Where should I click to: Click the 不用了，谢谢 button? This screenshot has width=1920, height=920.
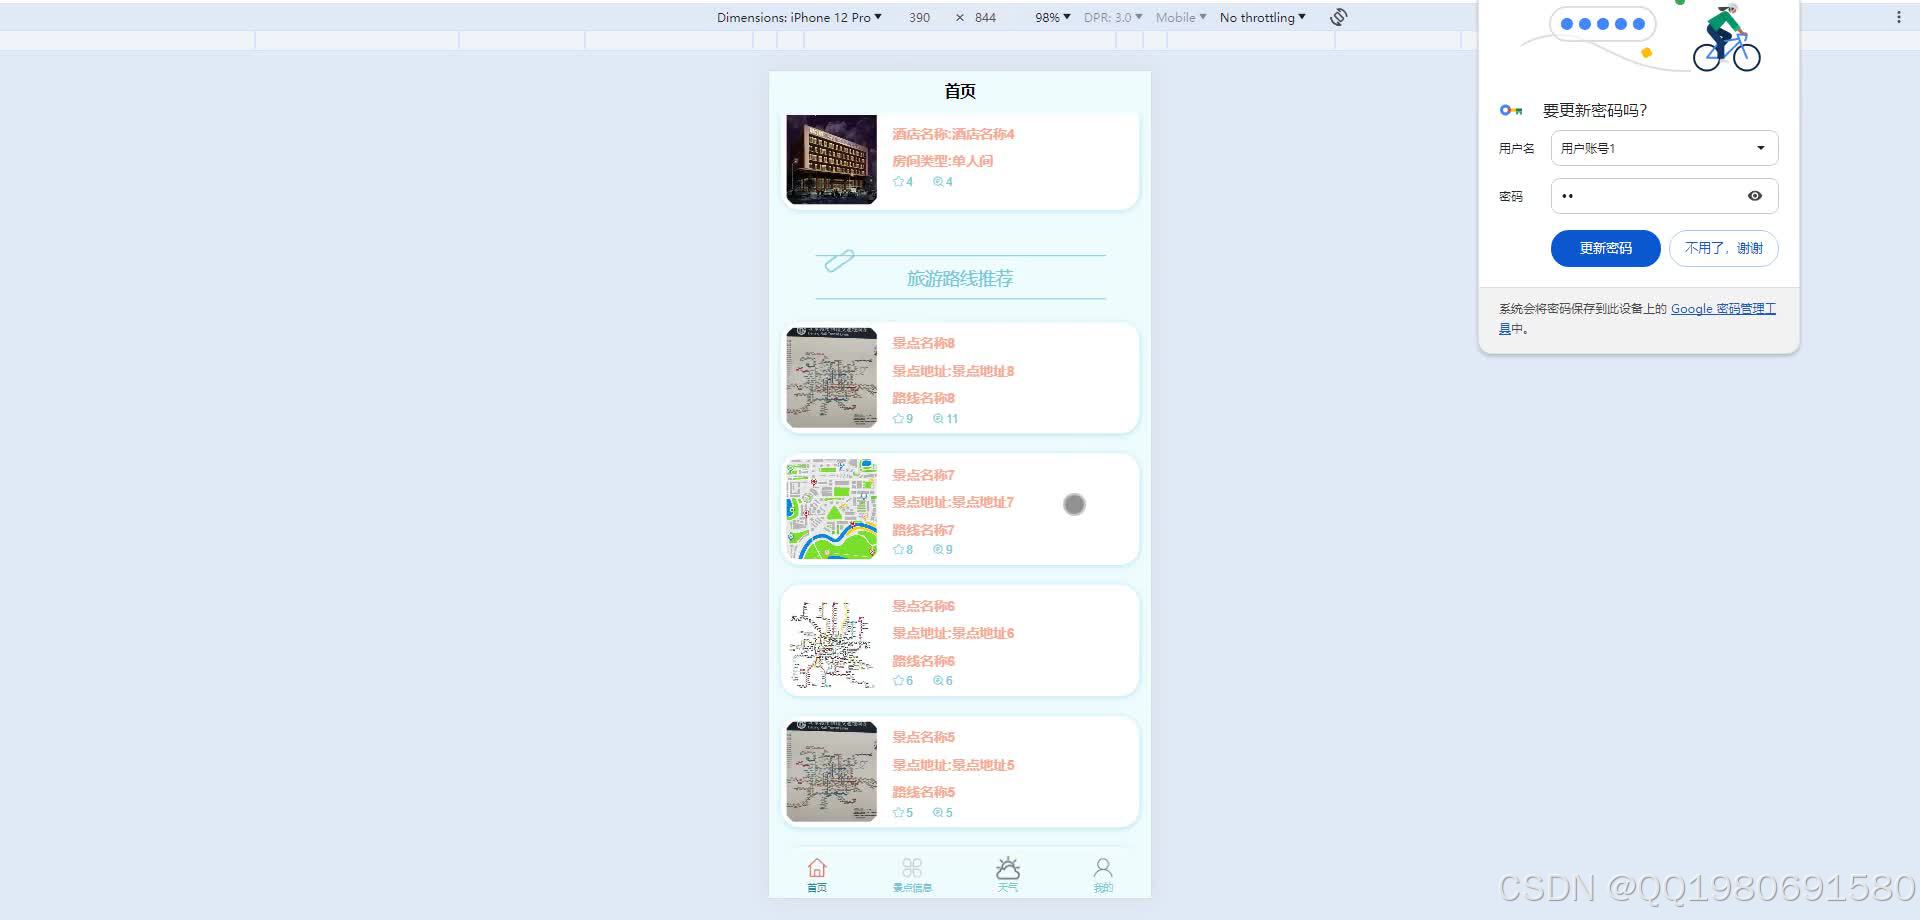coord(1724,248)
